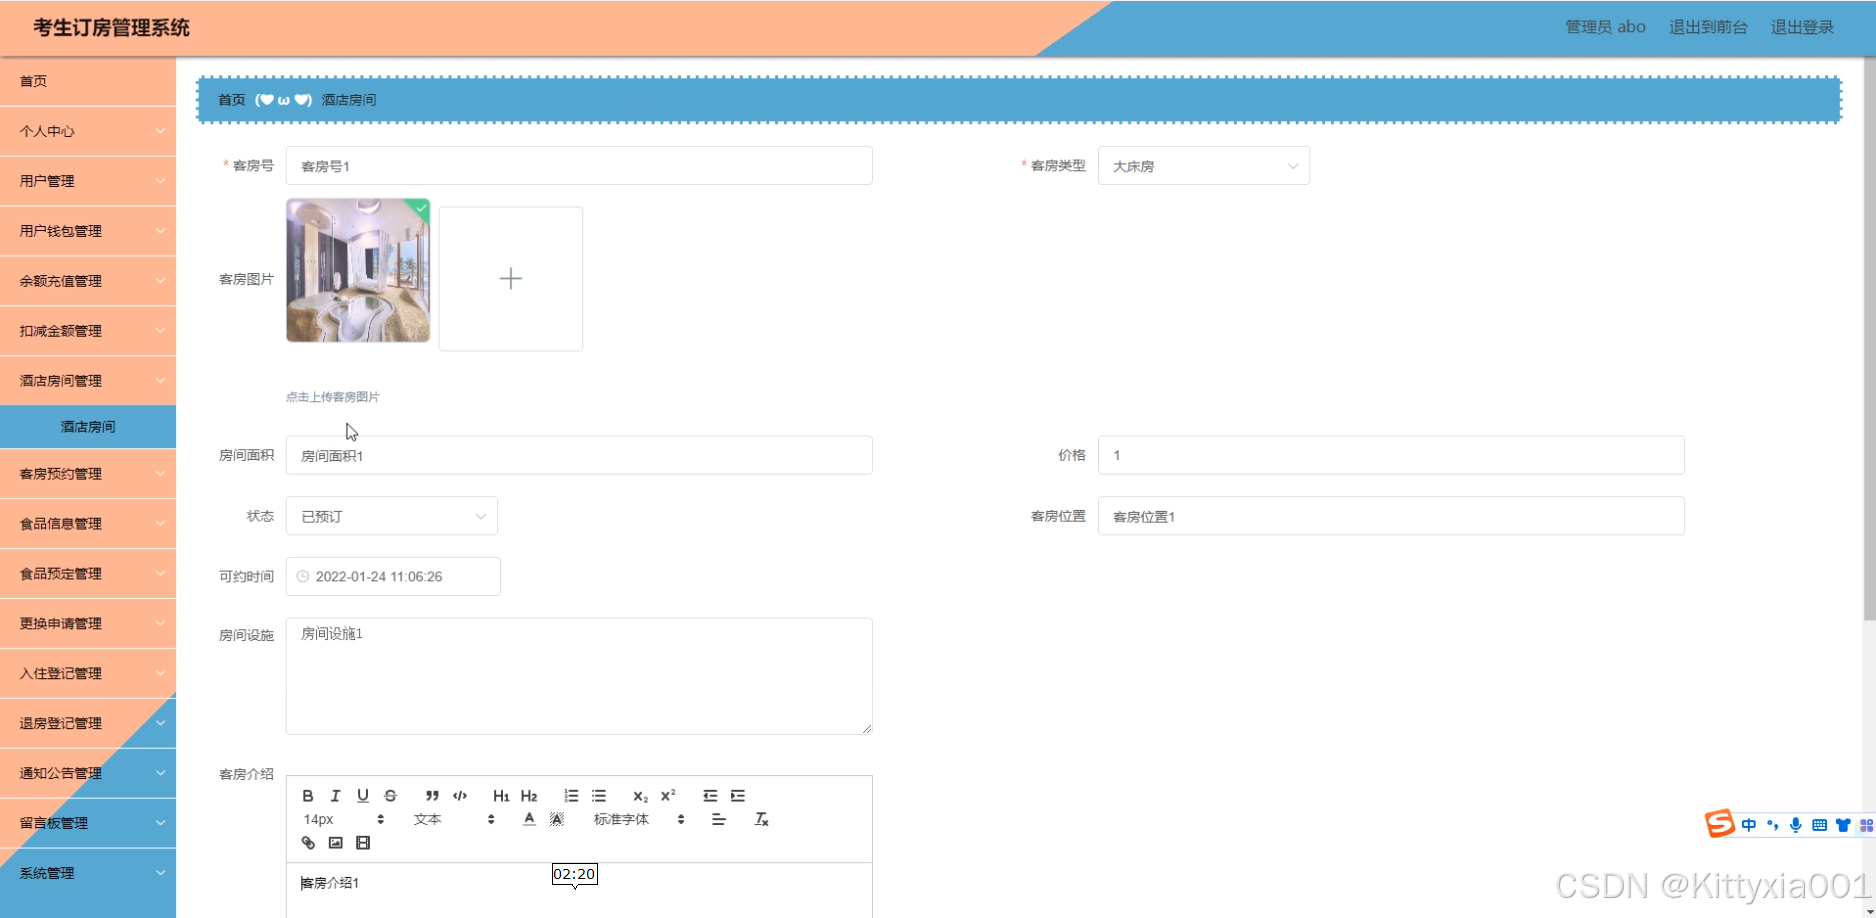Toggle bold formatting in the editor

308,796
